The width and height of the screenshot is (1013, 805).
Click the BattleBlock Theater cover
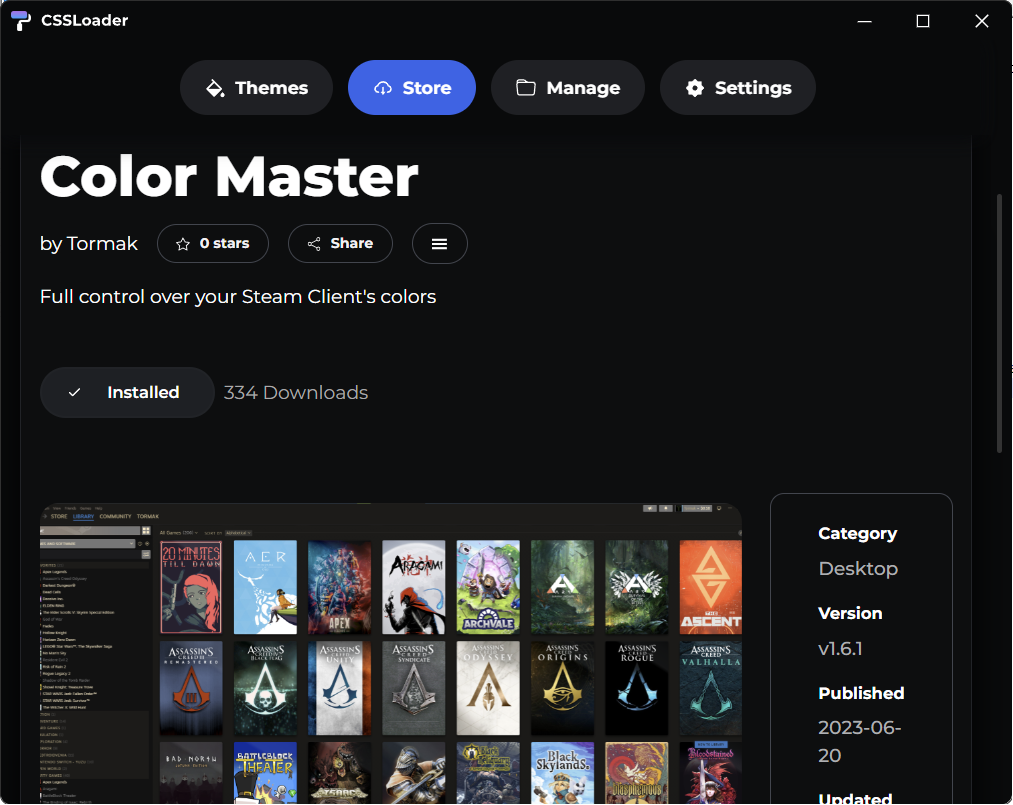pos(265,773)
